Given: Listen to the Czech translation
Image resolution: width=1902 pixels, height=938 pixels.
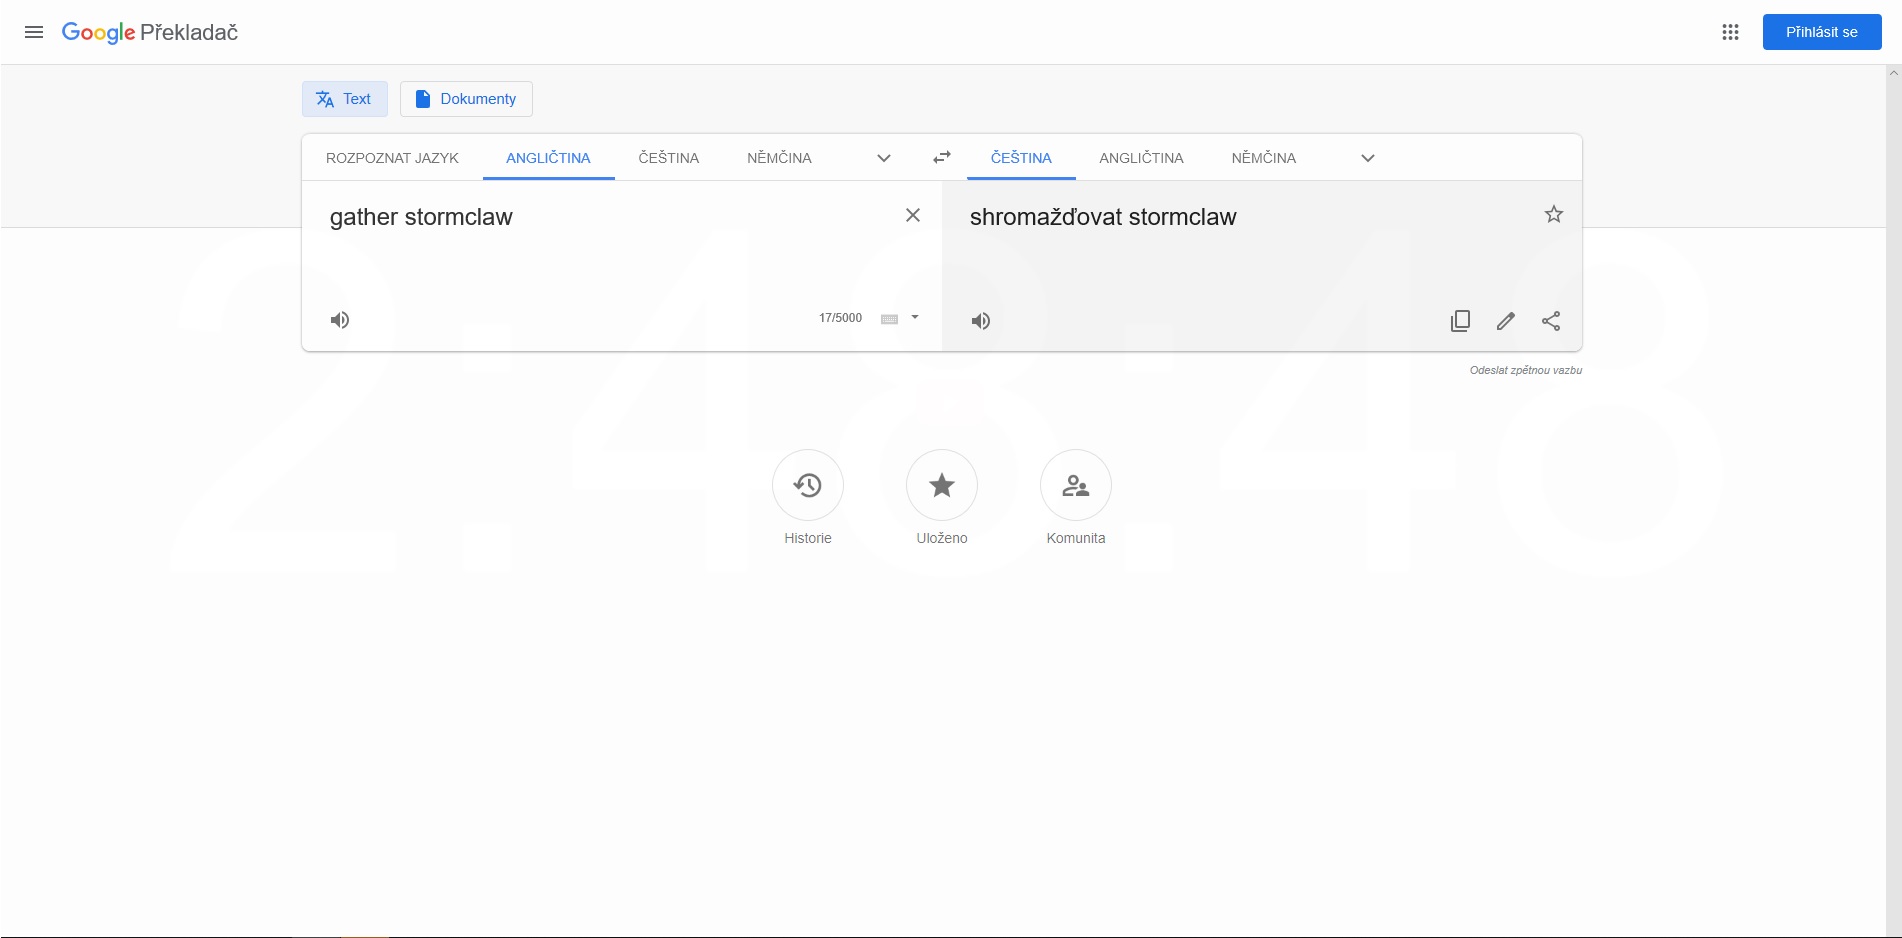Looking at the screenshot, I should pos(981,321).
